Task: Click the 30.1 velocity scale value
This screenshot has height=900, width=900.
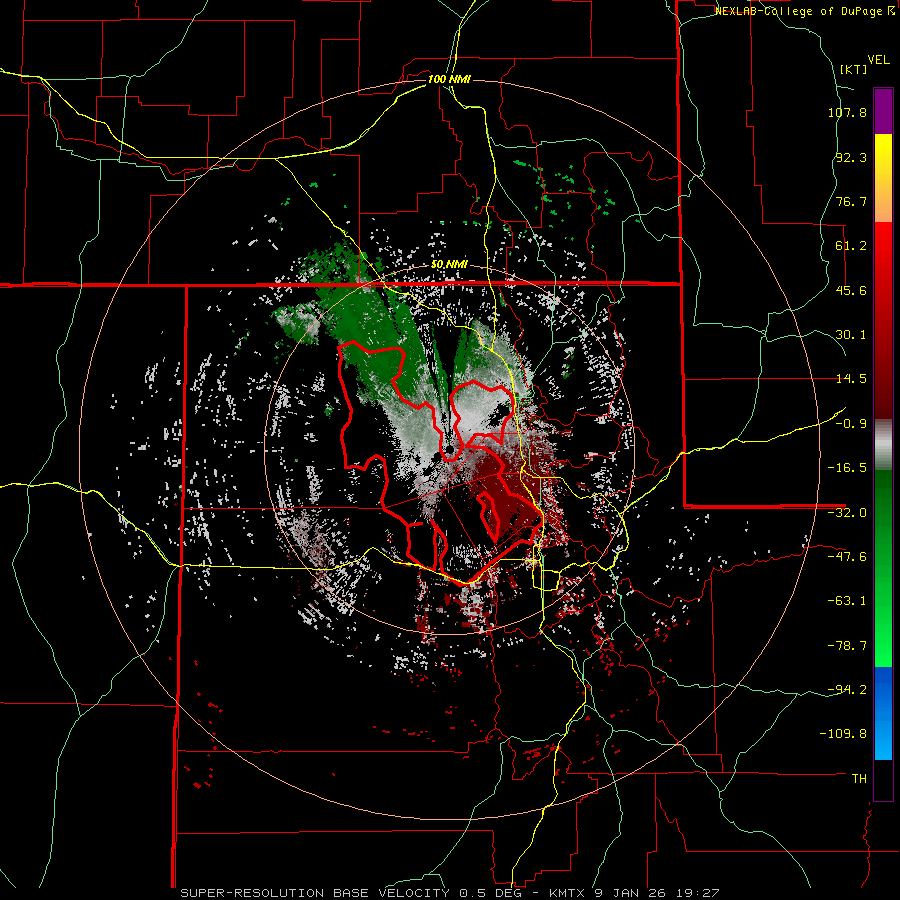Action: click(x=851, y=335)
